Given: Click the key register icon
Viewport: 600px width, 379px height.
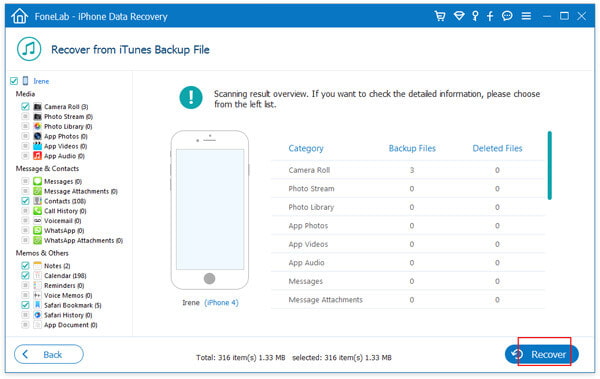Looking at the screenshot, I should pos(475,16).
